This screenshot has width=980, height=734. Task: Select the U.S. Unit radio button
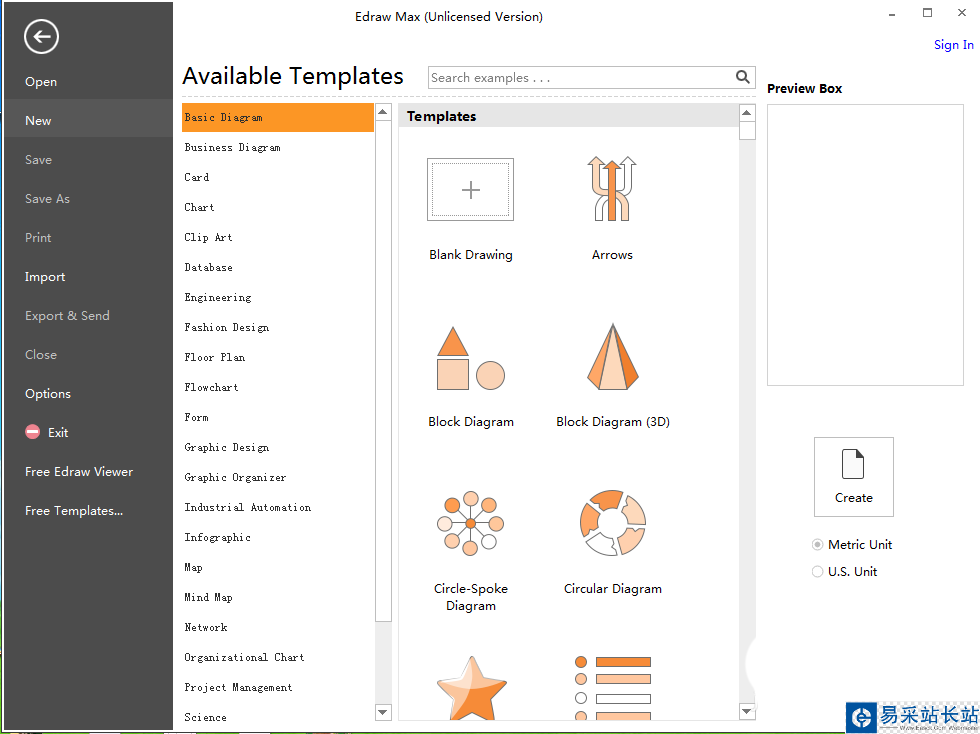point(817,571)
